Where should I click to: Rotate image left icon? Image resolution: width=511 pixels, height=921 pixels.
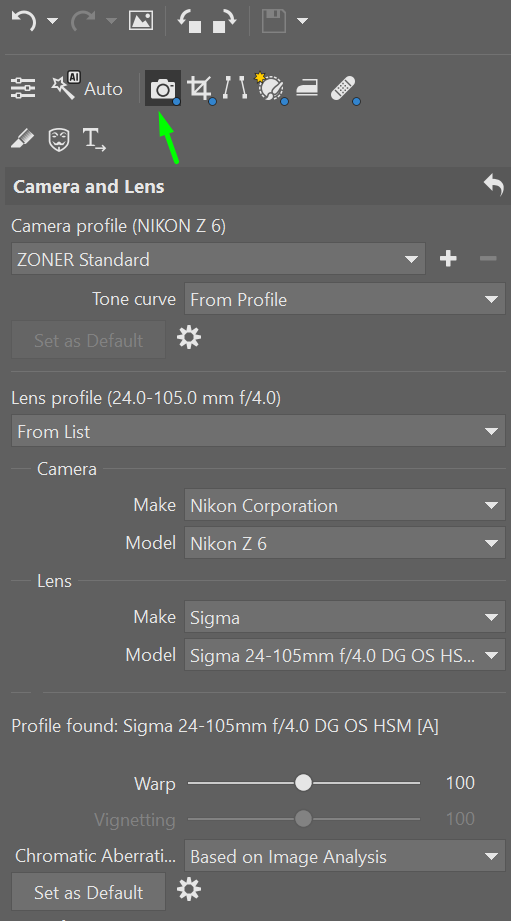[x=190, y=21]
